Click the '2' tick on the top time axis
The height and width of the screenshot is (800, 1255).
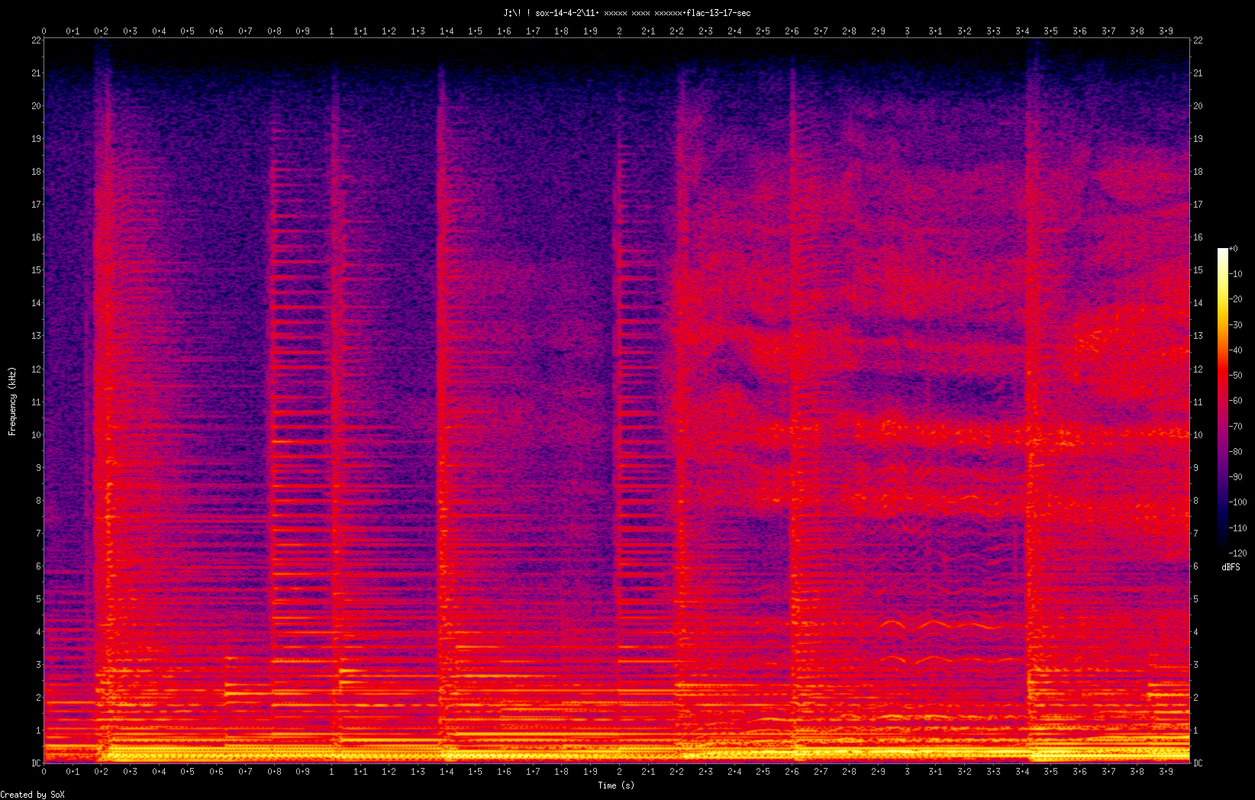(x=619, y=32)
